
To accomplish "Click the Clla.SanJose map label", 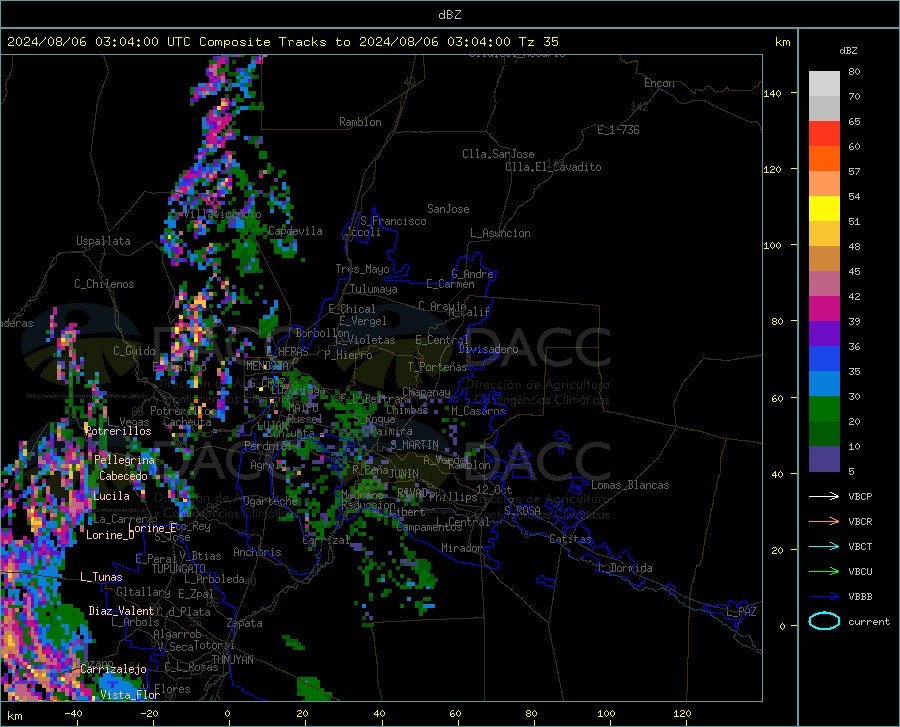I will pyautogui.click(x=498, y=154).
